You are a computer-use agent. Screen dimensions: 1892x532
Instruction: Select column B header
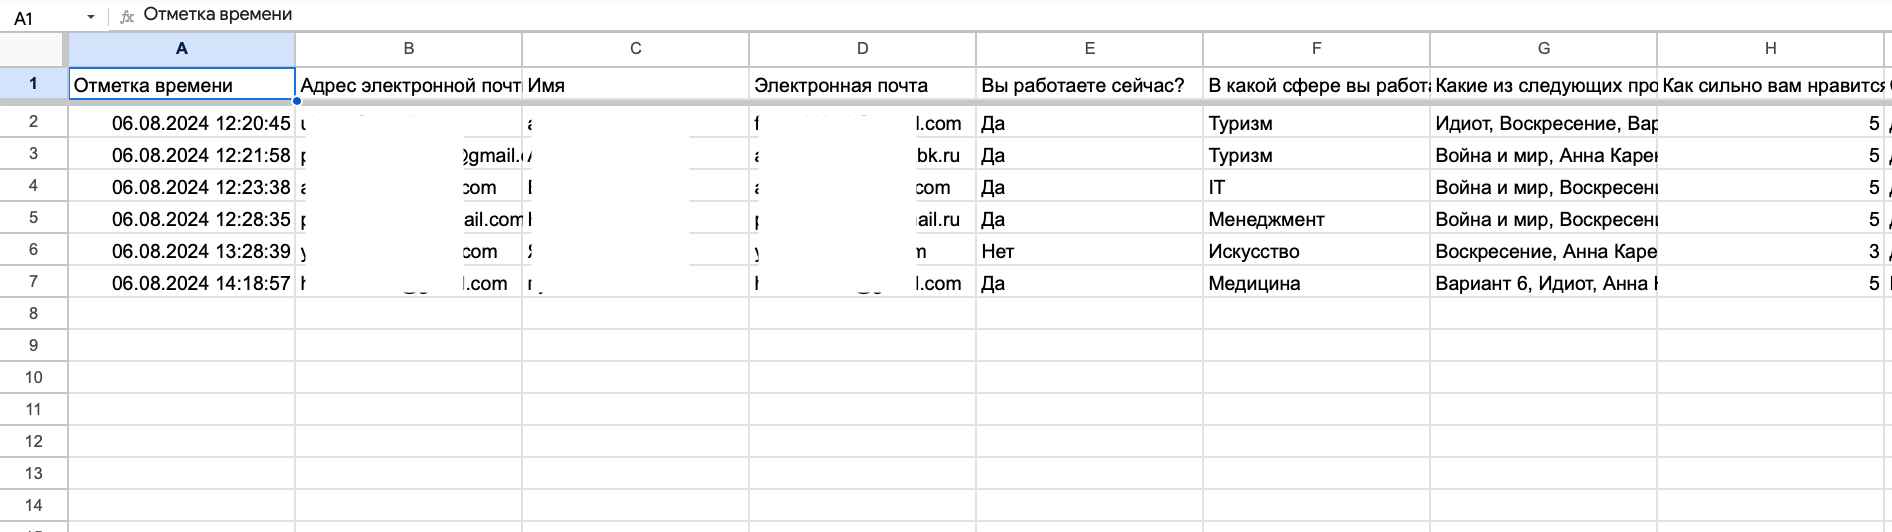(x=408, y=49)
